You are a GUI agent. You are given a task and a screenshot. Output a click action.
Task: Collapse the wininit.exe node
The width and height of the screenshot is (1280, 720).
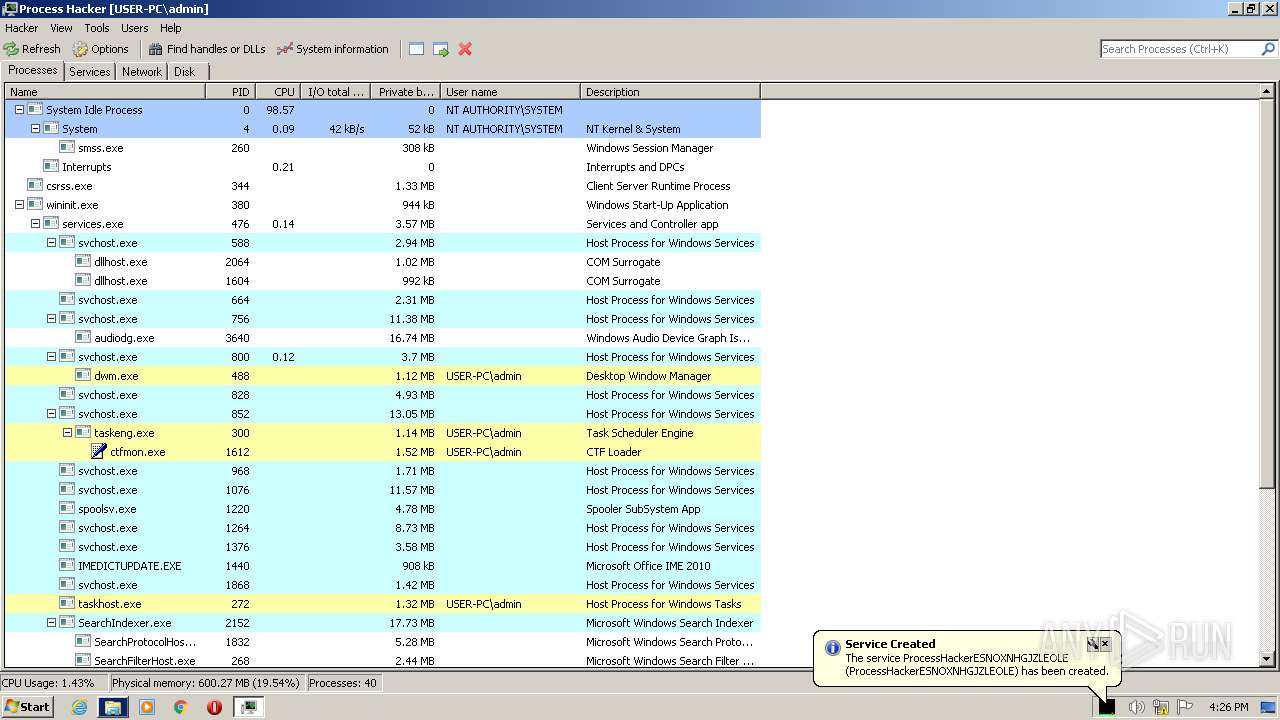(x=19, y=205)
